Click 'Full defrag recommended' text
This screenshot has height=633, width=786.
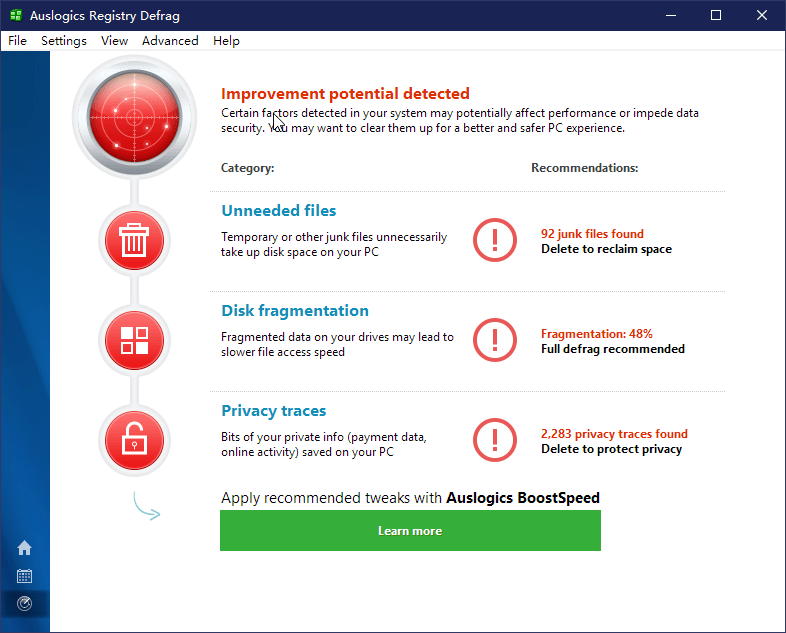coord(613,349)
